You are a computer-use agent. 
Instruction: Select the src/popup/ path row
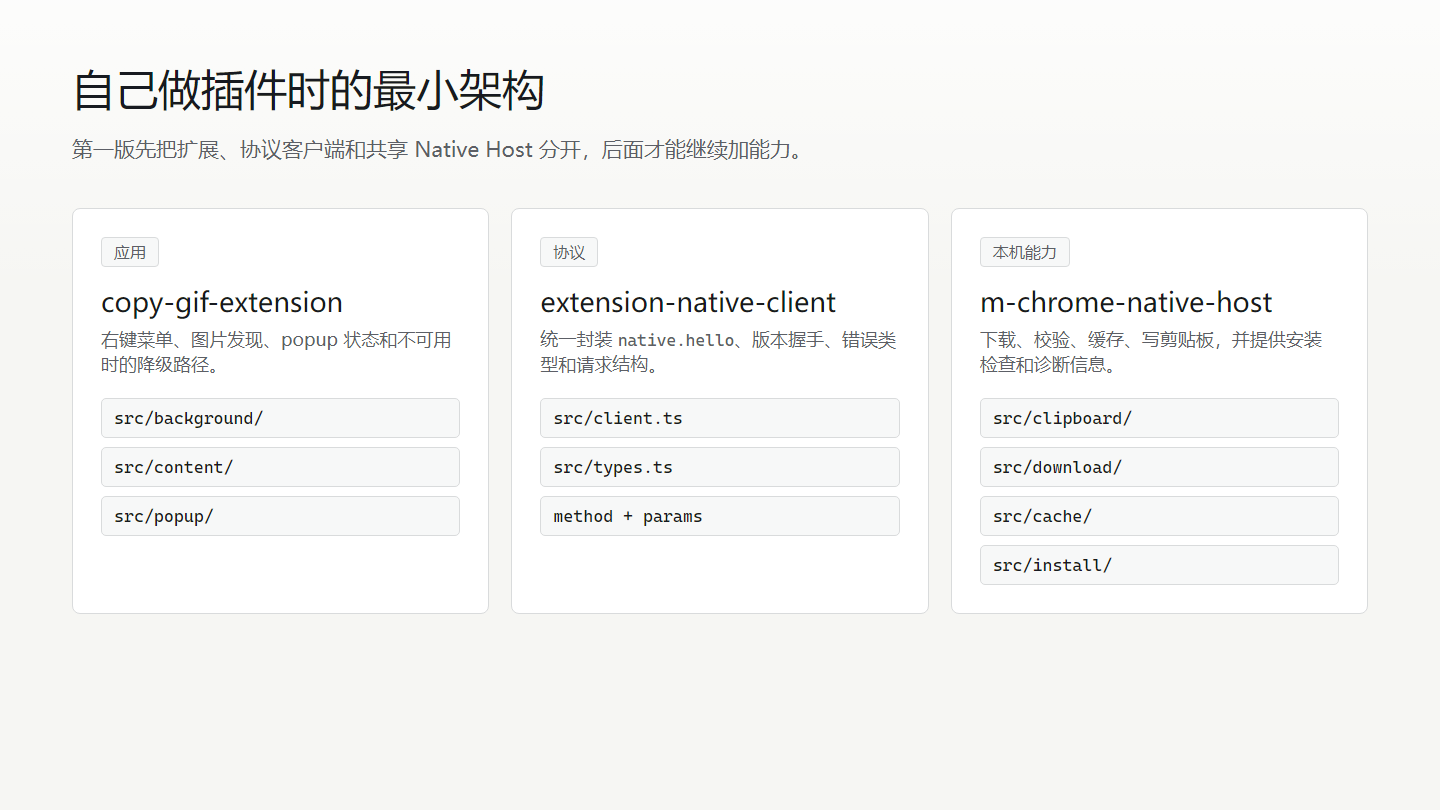click(280, 516)
